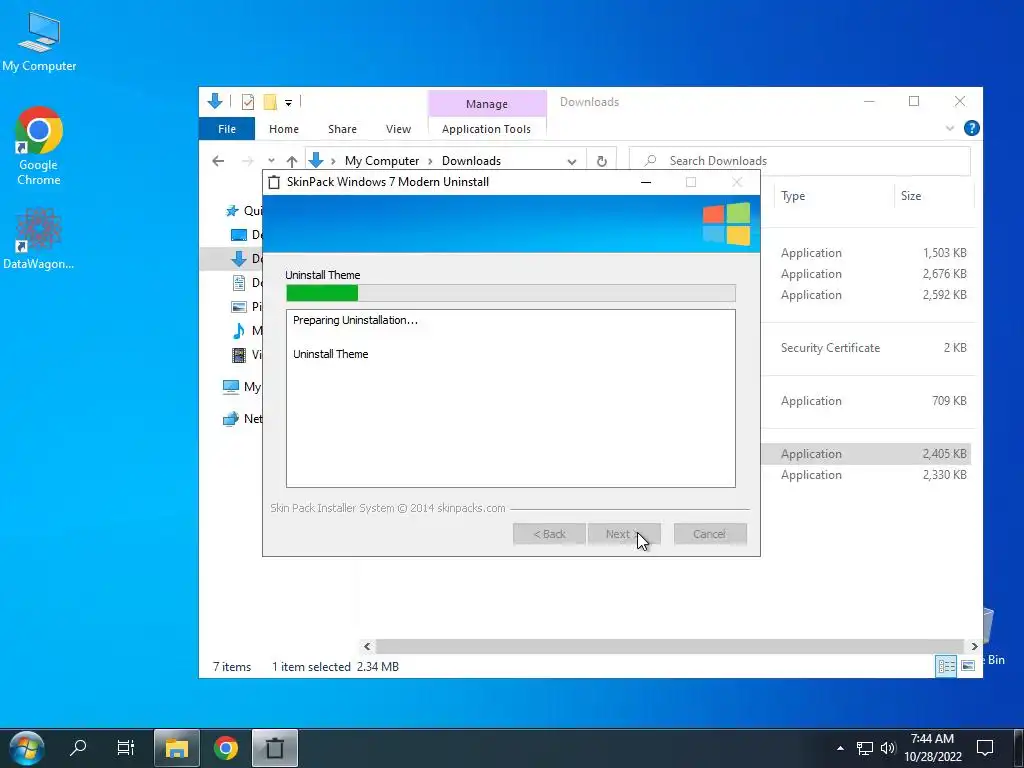Switch to File Explorer in taskbar
The width and height of the screenshot is (1024, 768).
click(176, 748)
